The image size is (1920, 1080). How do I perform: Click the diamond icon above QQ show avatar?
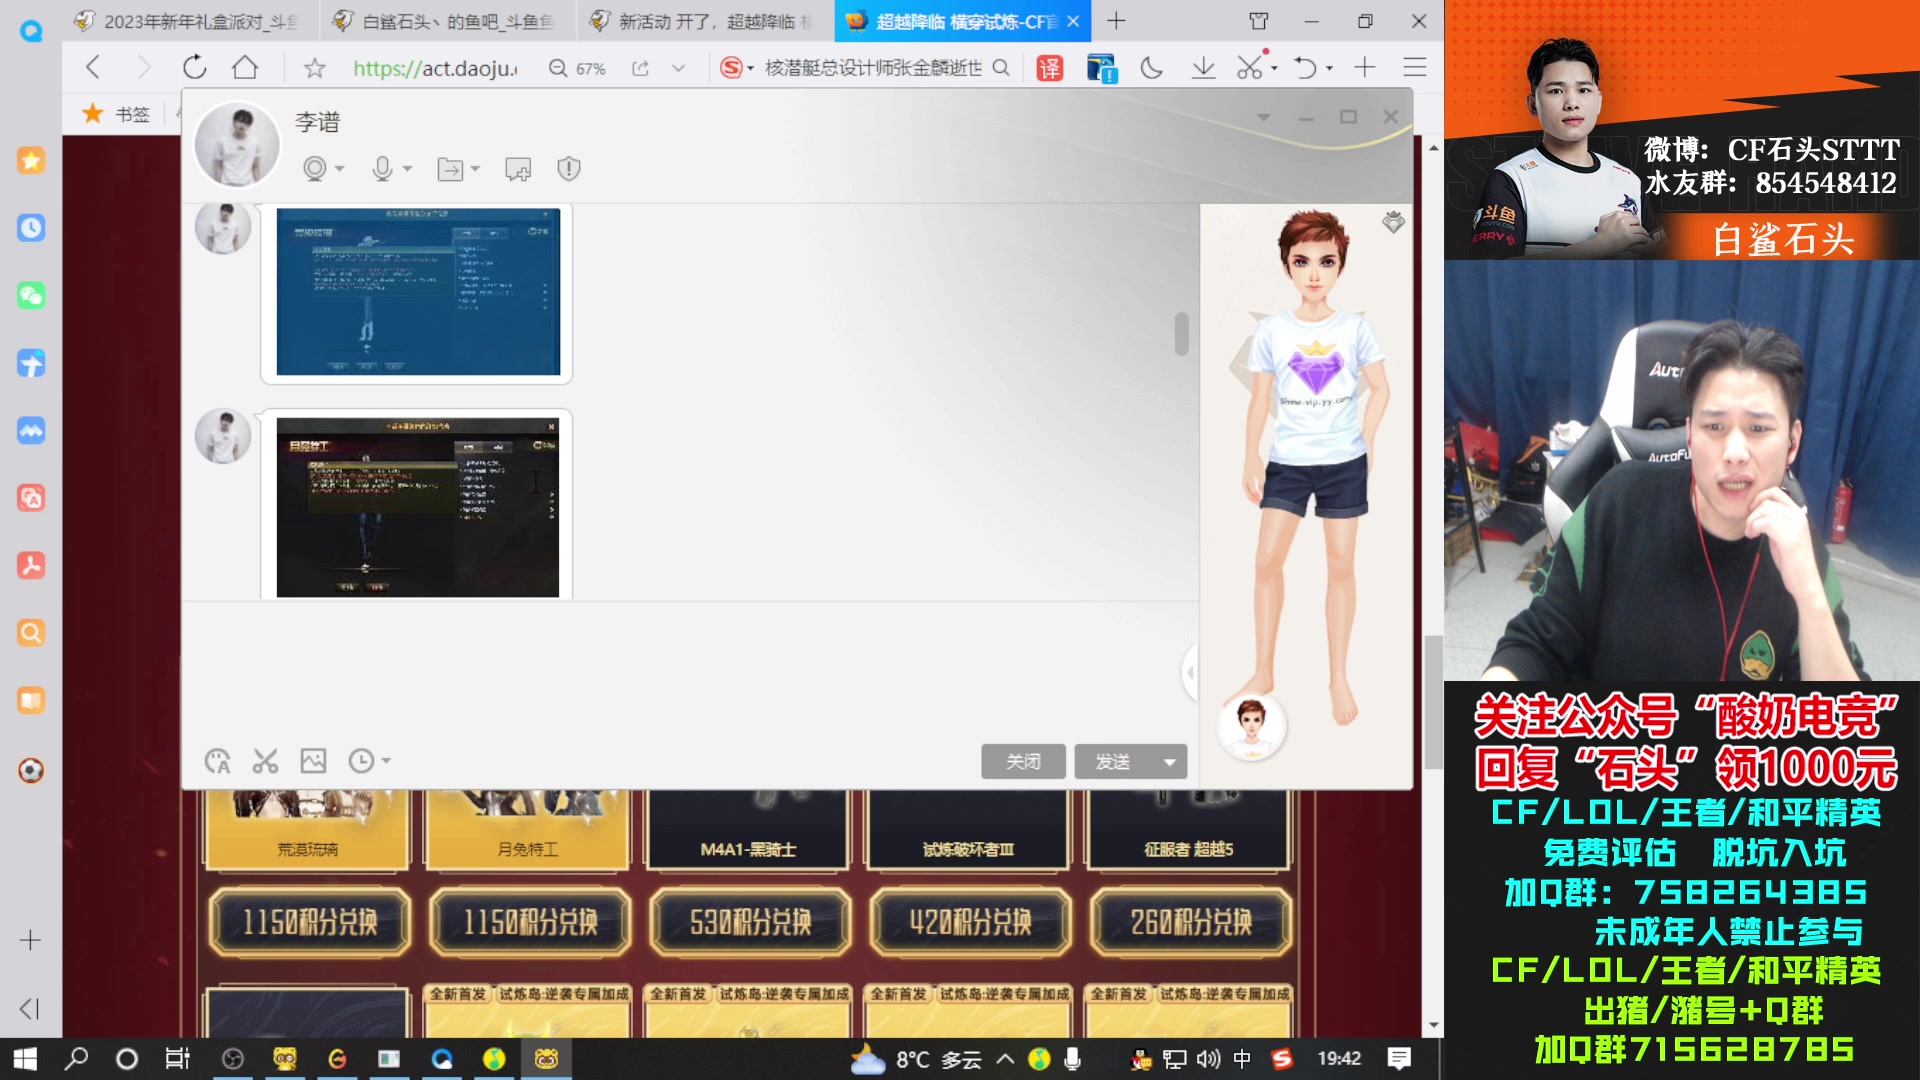1393,222
